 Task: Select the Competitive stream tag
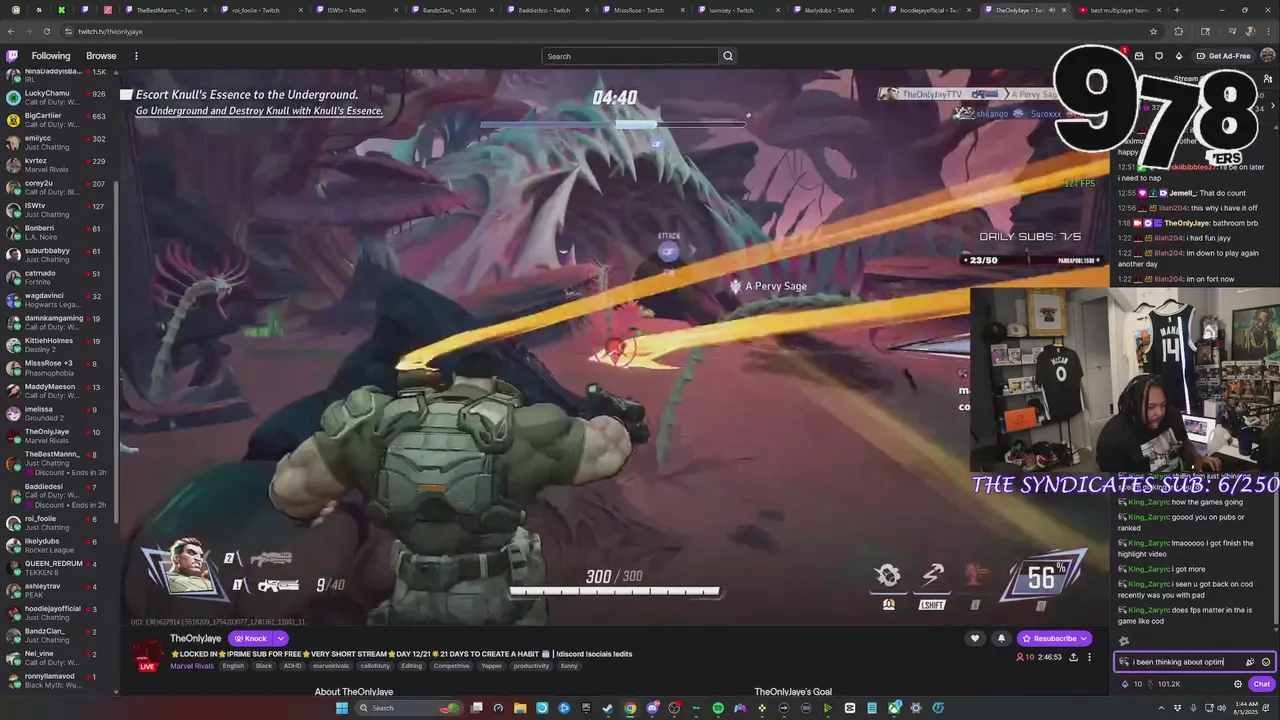pyautogui.click(x=451, y=666)
